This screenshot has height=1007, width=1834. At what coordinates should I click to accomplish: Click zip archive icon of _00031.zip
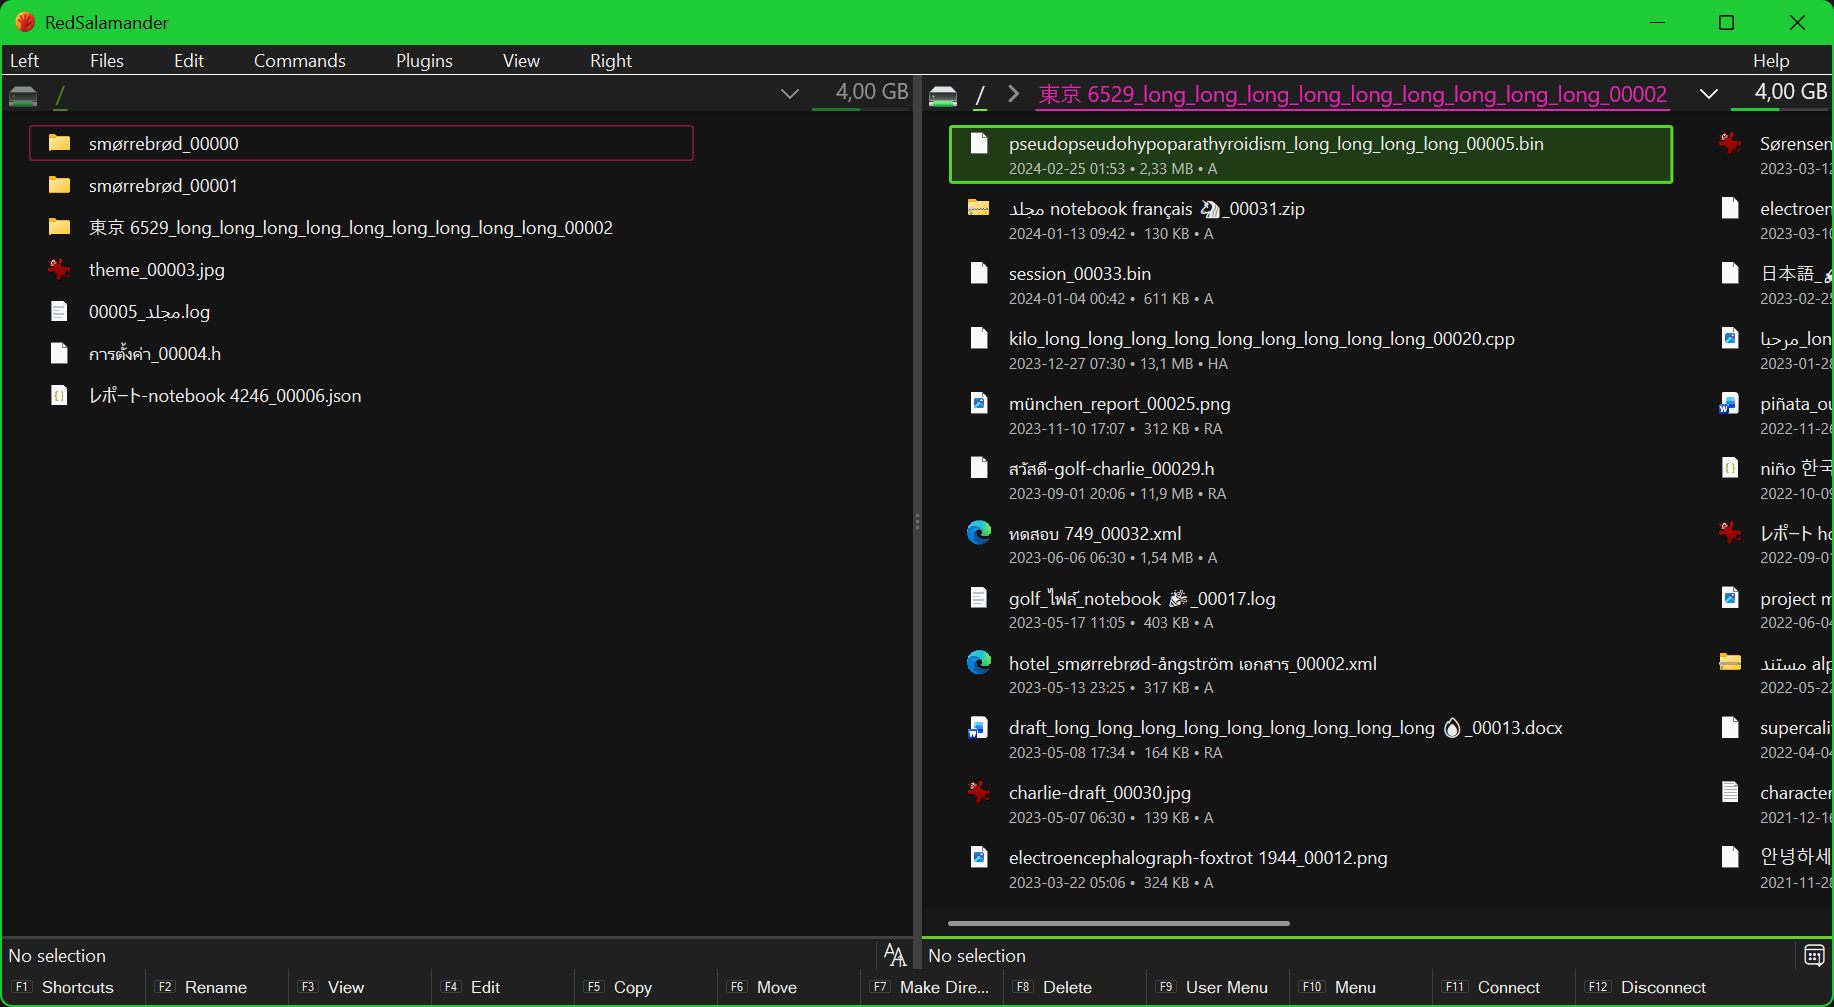979,208
